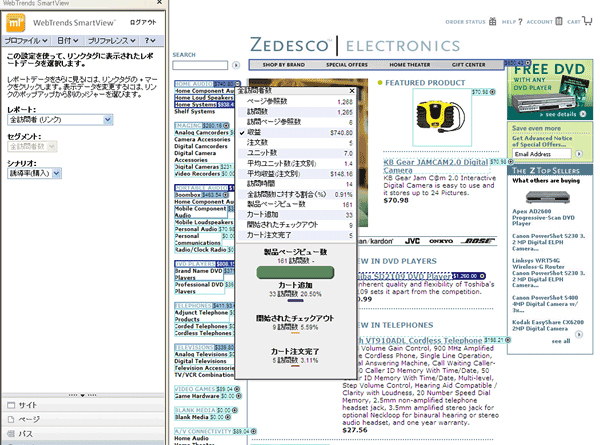Close the 全訪問者数 popup panel

click(x=352, y=91)
